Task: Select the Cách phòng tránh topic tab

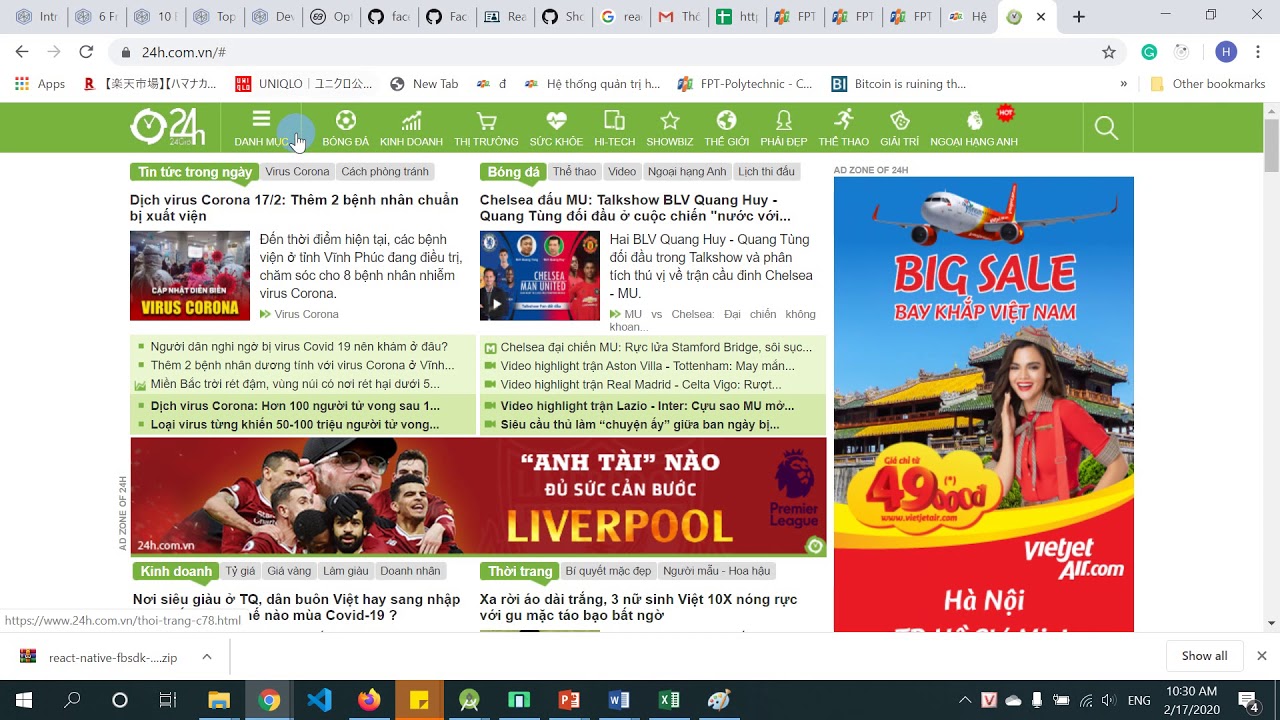Action: (385, 172)
